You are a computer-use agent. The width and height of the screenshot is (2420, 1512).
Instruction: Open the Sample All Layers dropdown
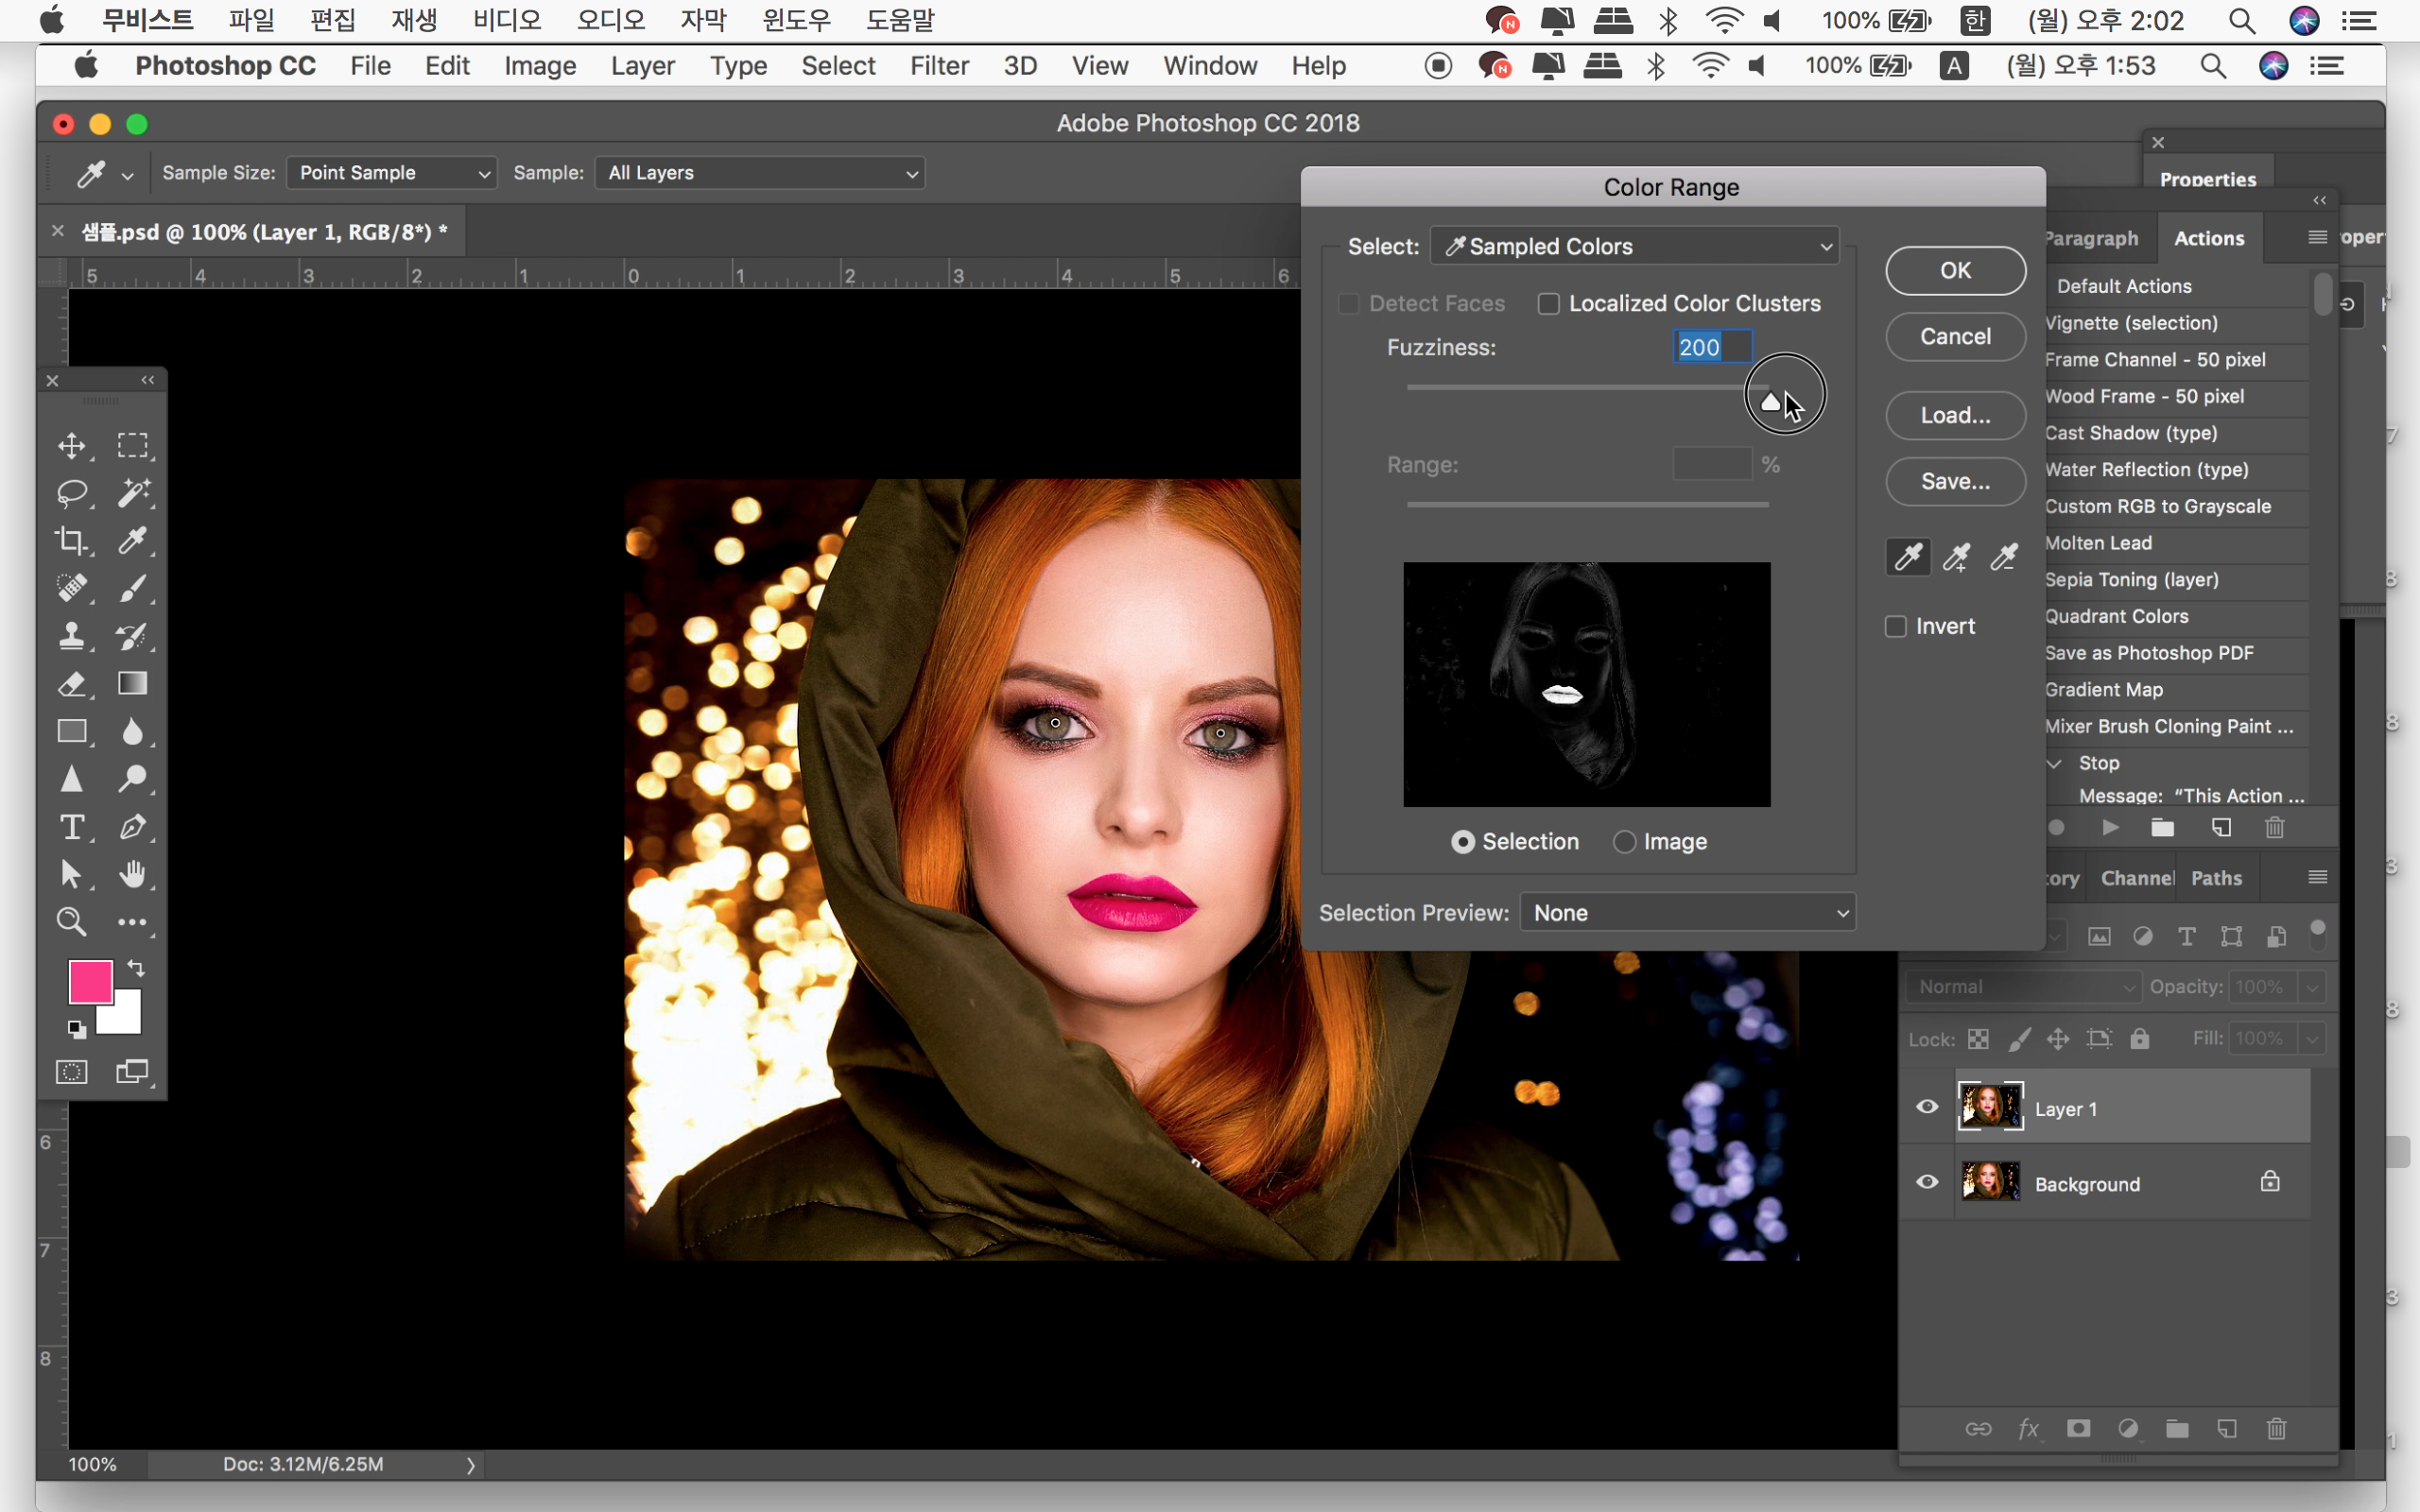pos(760,173)
